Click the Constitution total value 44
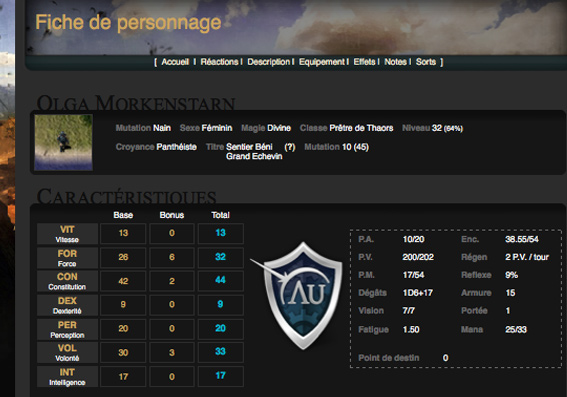The width and height of the screenshot is (567, 397). click(221, 280)
